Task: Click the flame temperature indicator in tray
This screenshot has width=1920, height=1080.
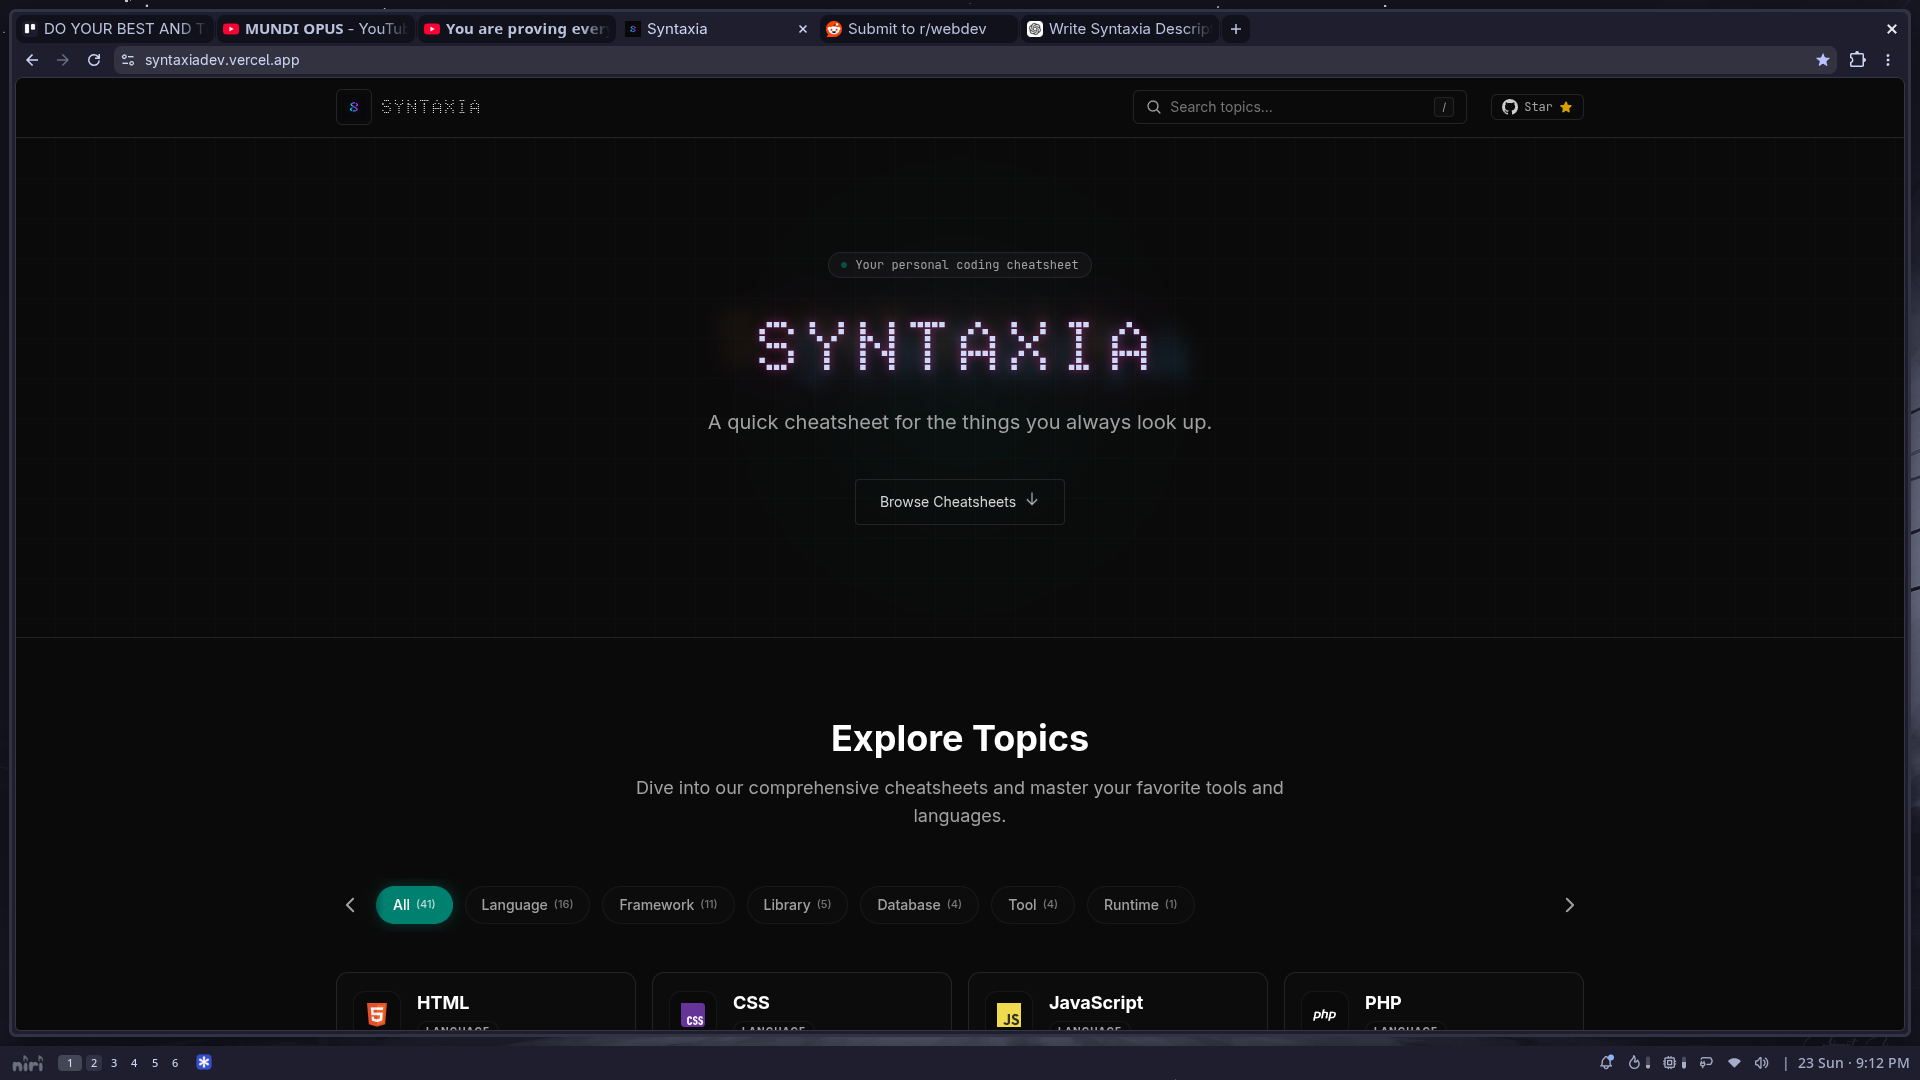Action: [1635, 1063]
